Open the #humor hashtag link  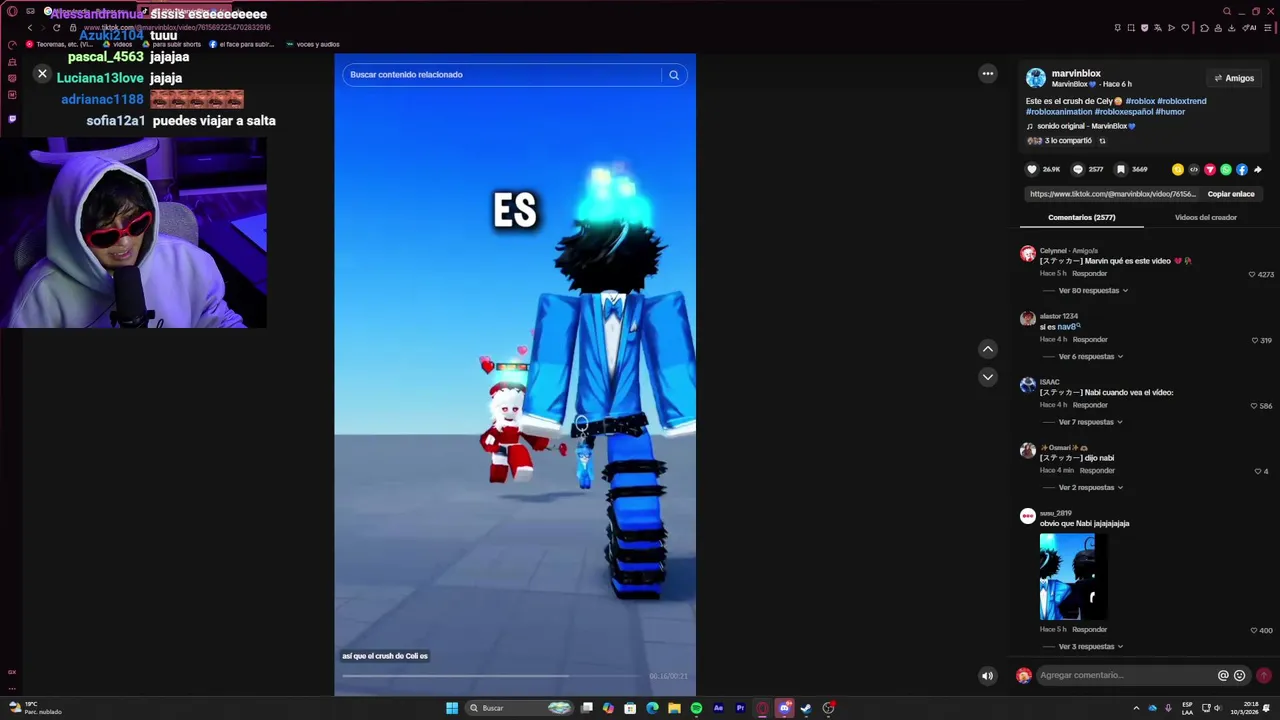point(1170,112)
